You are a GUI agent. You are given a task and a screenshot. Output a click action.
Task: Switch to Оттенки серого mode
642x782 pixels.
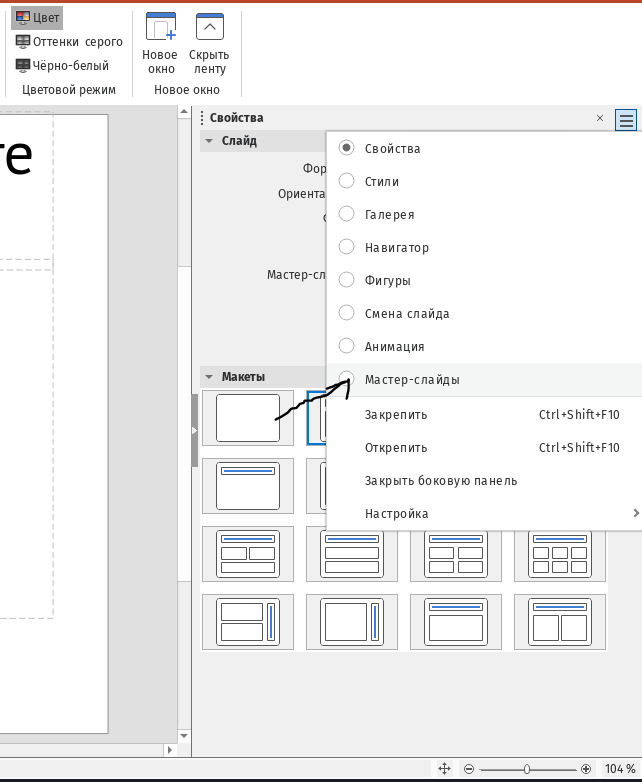pos(69,42)
